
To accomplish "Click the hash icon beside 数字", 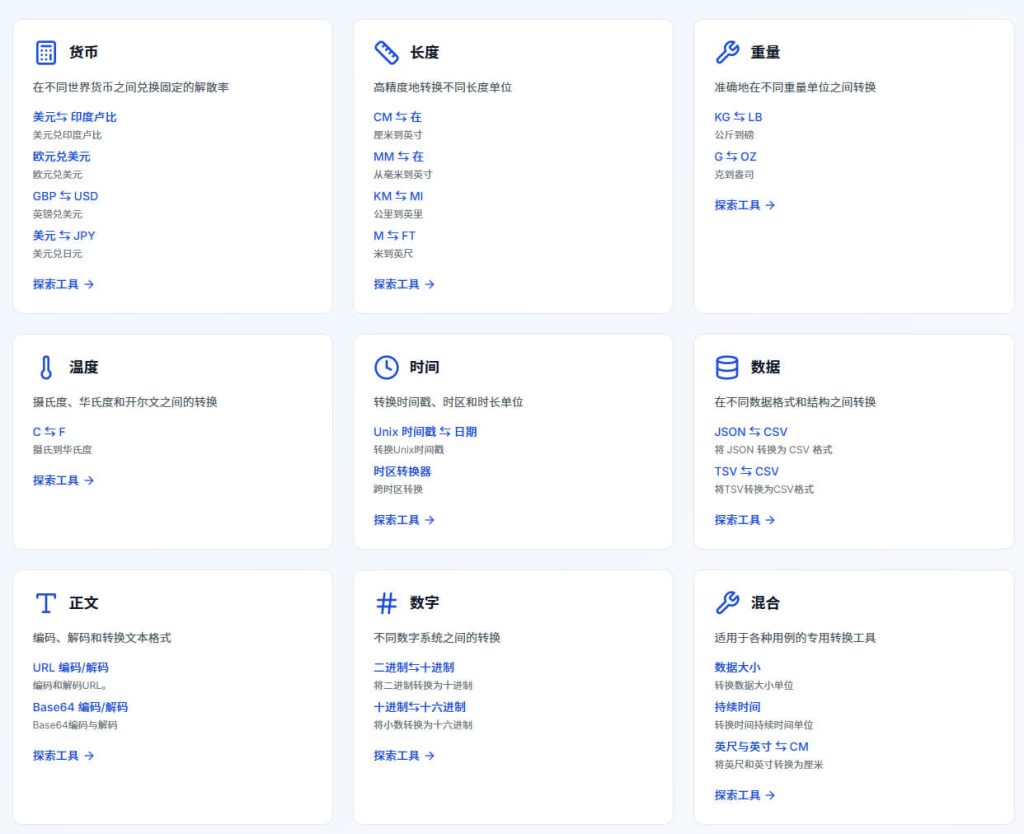I will [386, 603].
